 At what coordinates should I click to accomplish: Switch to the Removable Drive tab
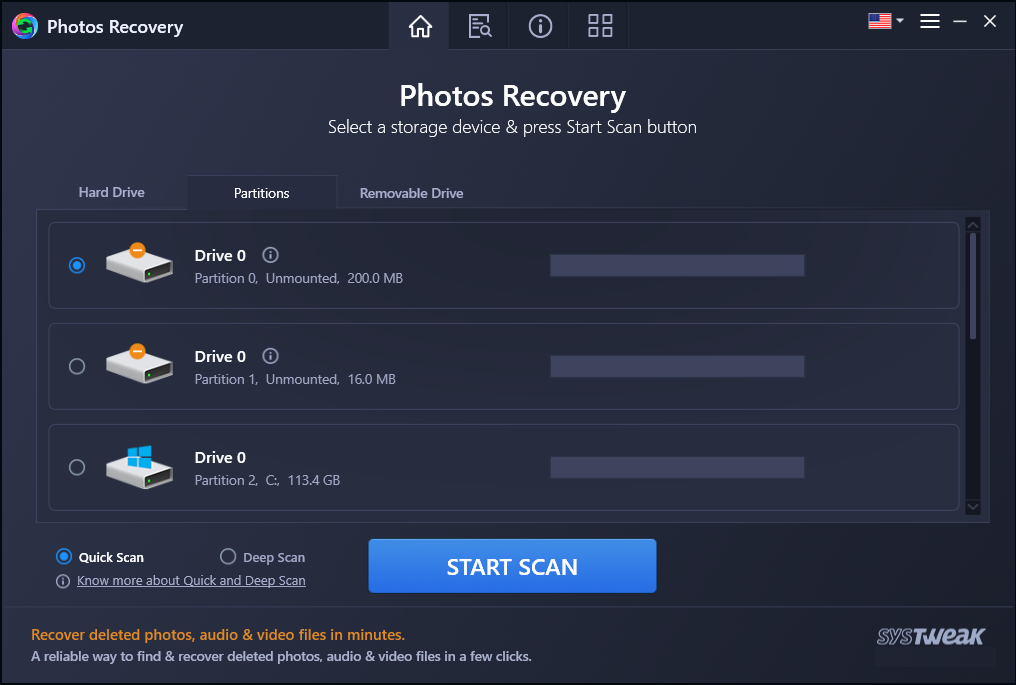click(411, 193)
